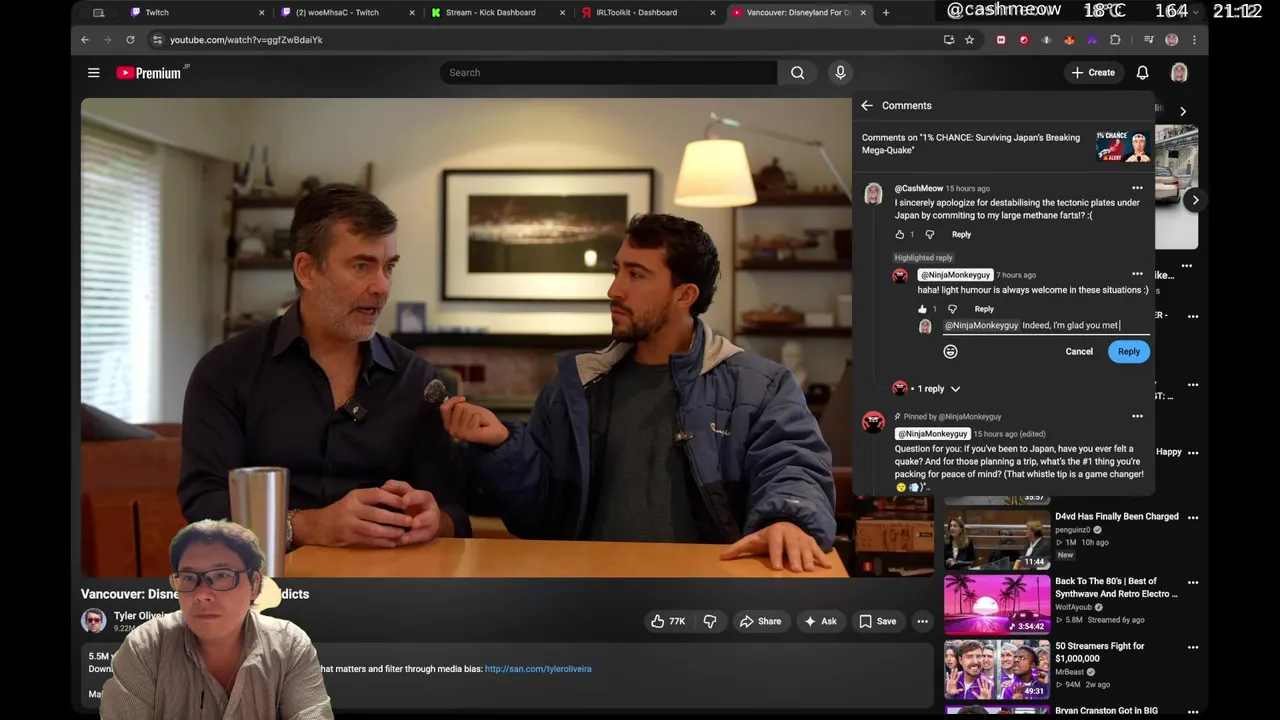The width and height of the screenshot is (1280, 720).
Task: Click the media control toolbar icon
Action: [1149, 40]
